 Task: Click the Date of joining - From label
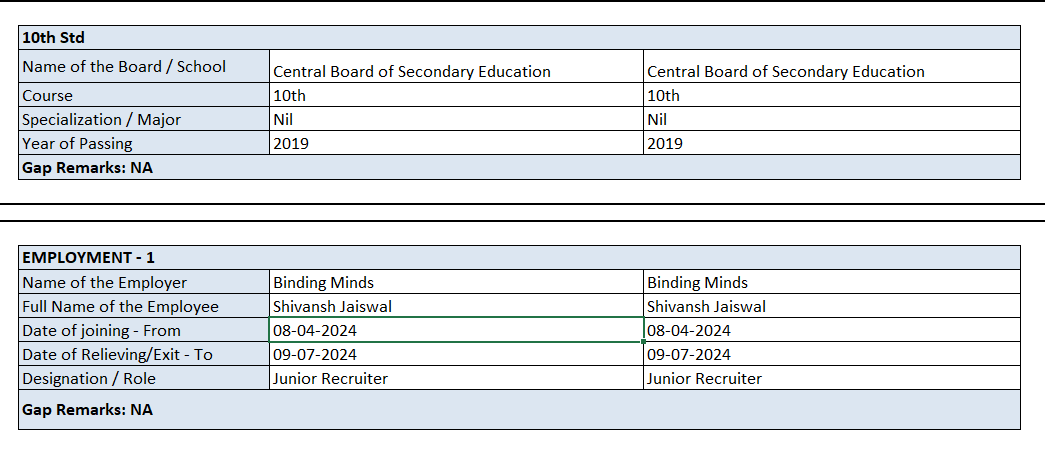(x=101, y=331)
